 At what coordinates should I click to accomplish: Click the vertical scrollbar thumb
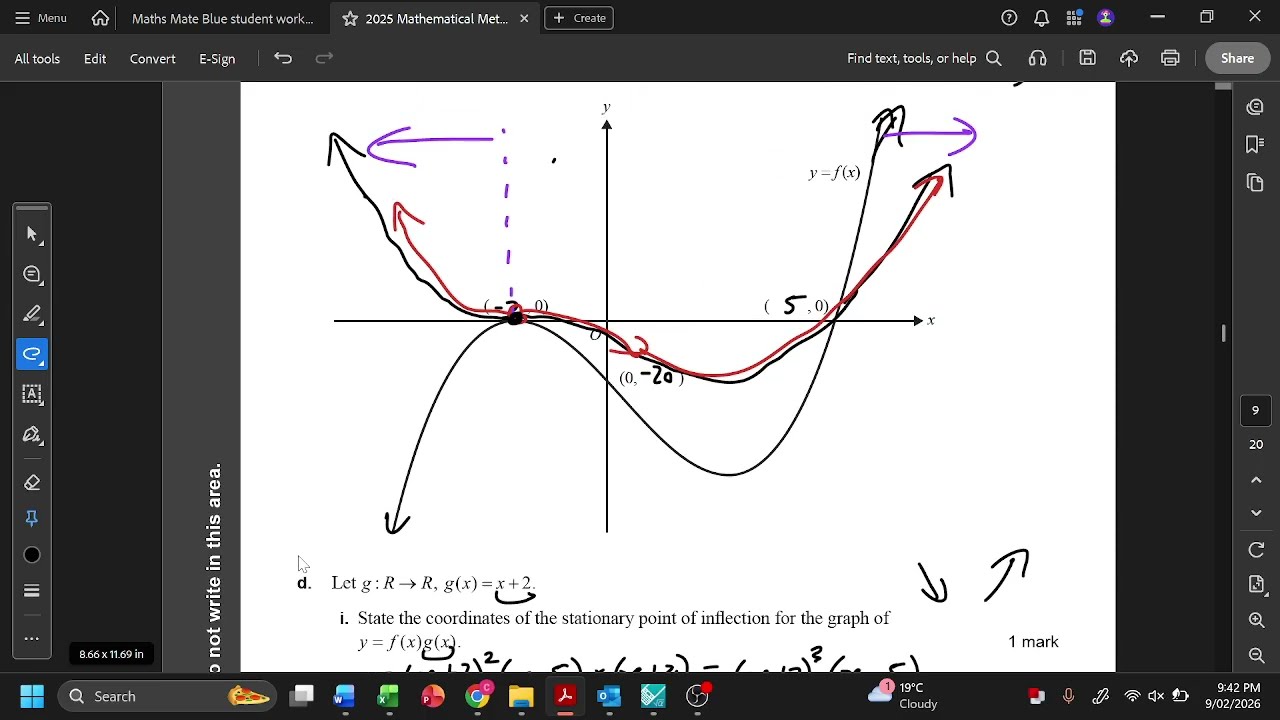pyautogui.click(x=1224, y=333)
